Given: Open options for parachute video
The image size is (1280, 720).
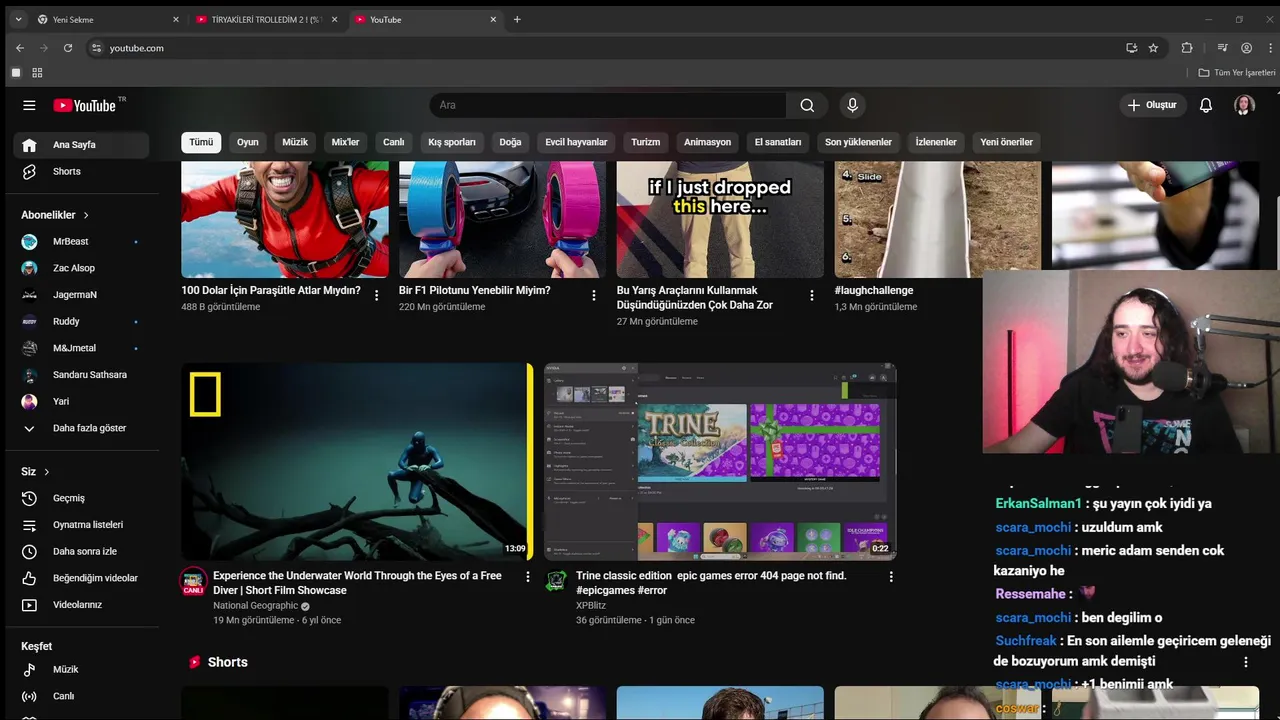Looking at the screenshot, I should pyautogui.click(x=376, y=295).
